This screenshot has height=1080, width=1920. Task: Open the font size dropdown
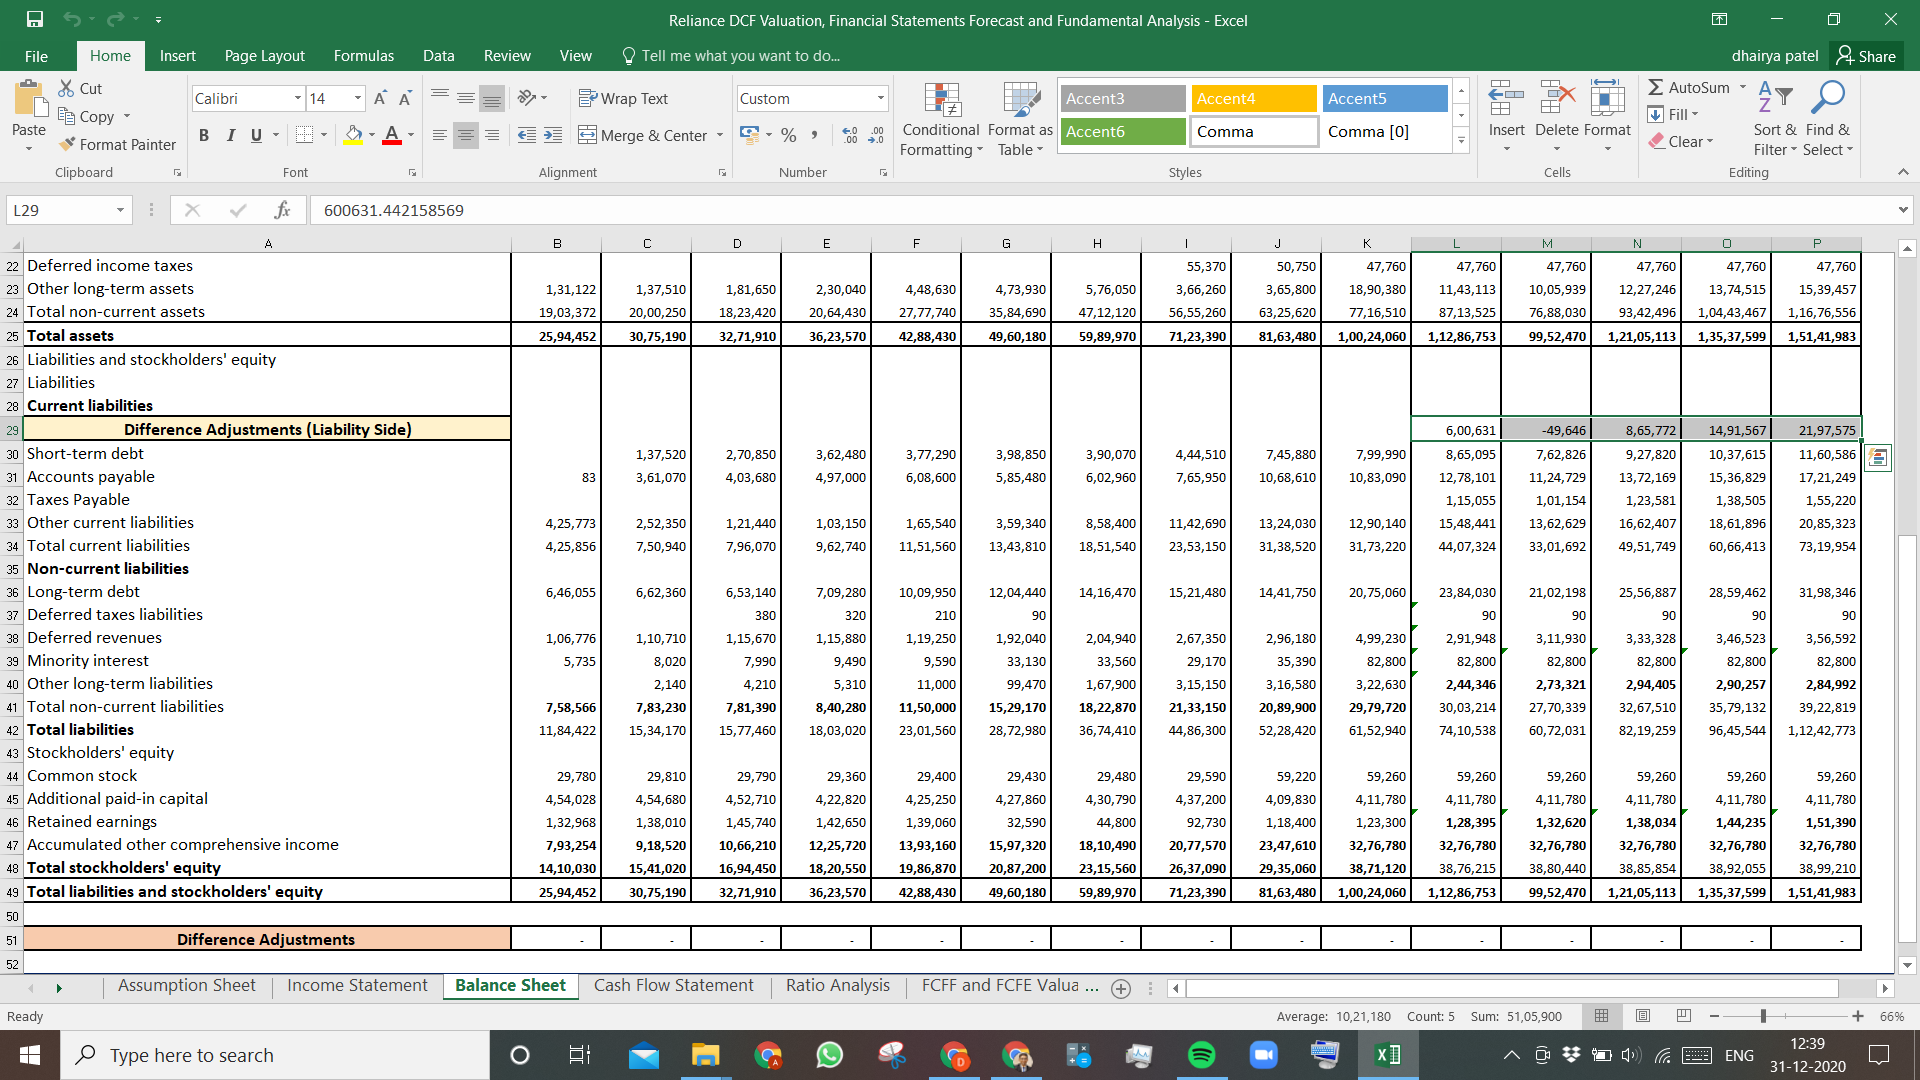358,98
